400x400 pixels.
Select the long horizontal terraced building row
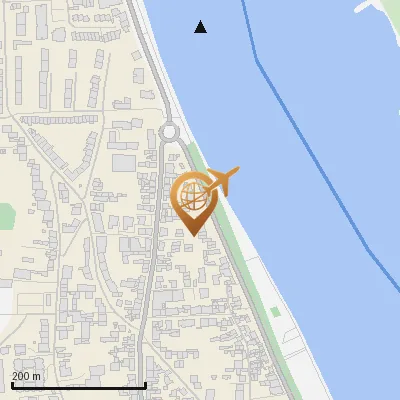(x=59, y=119)
